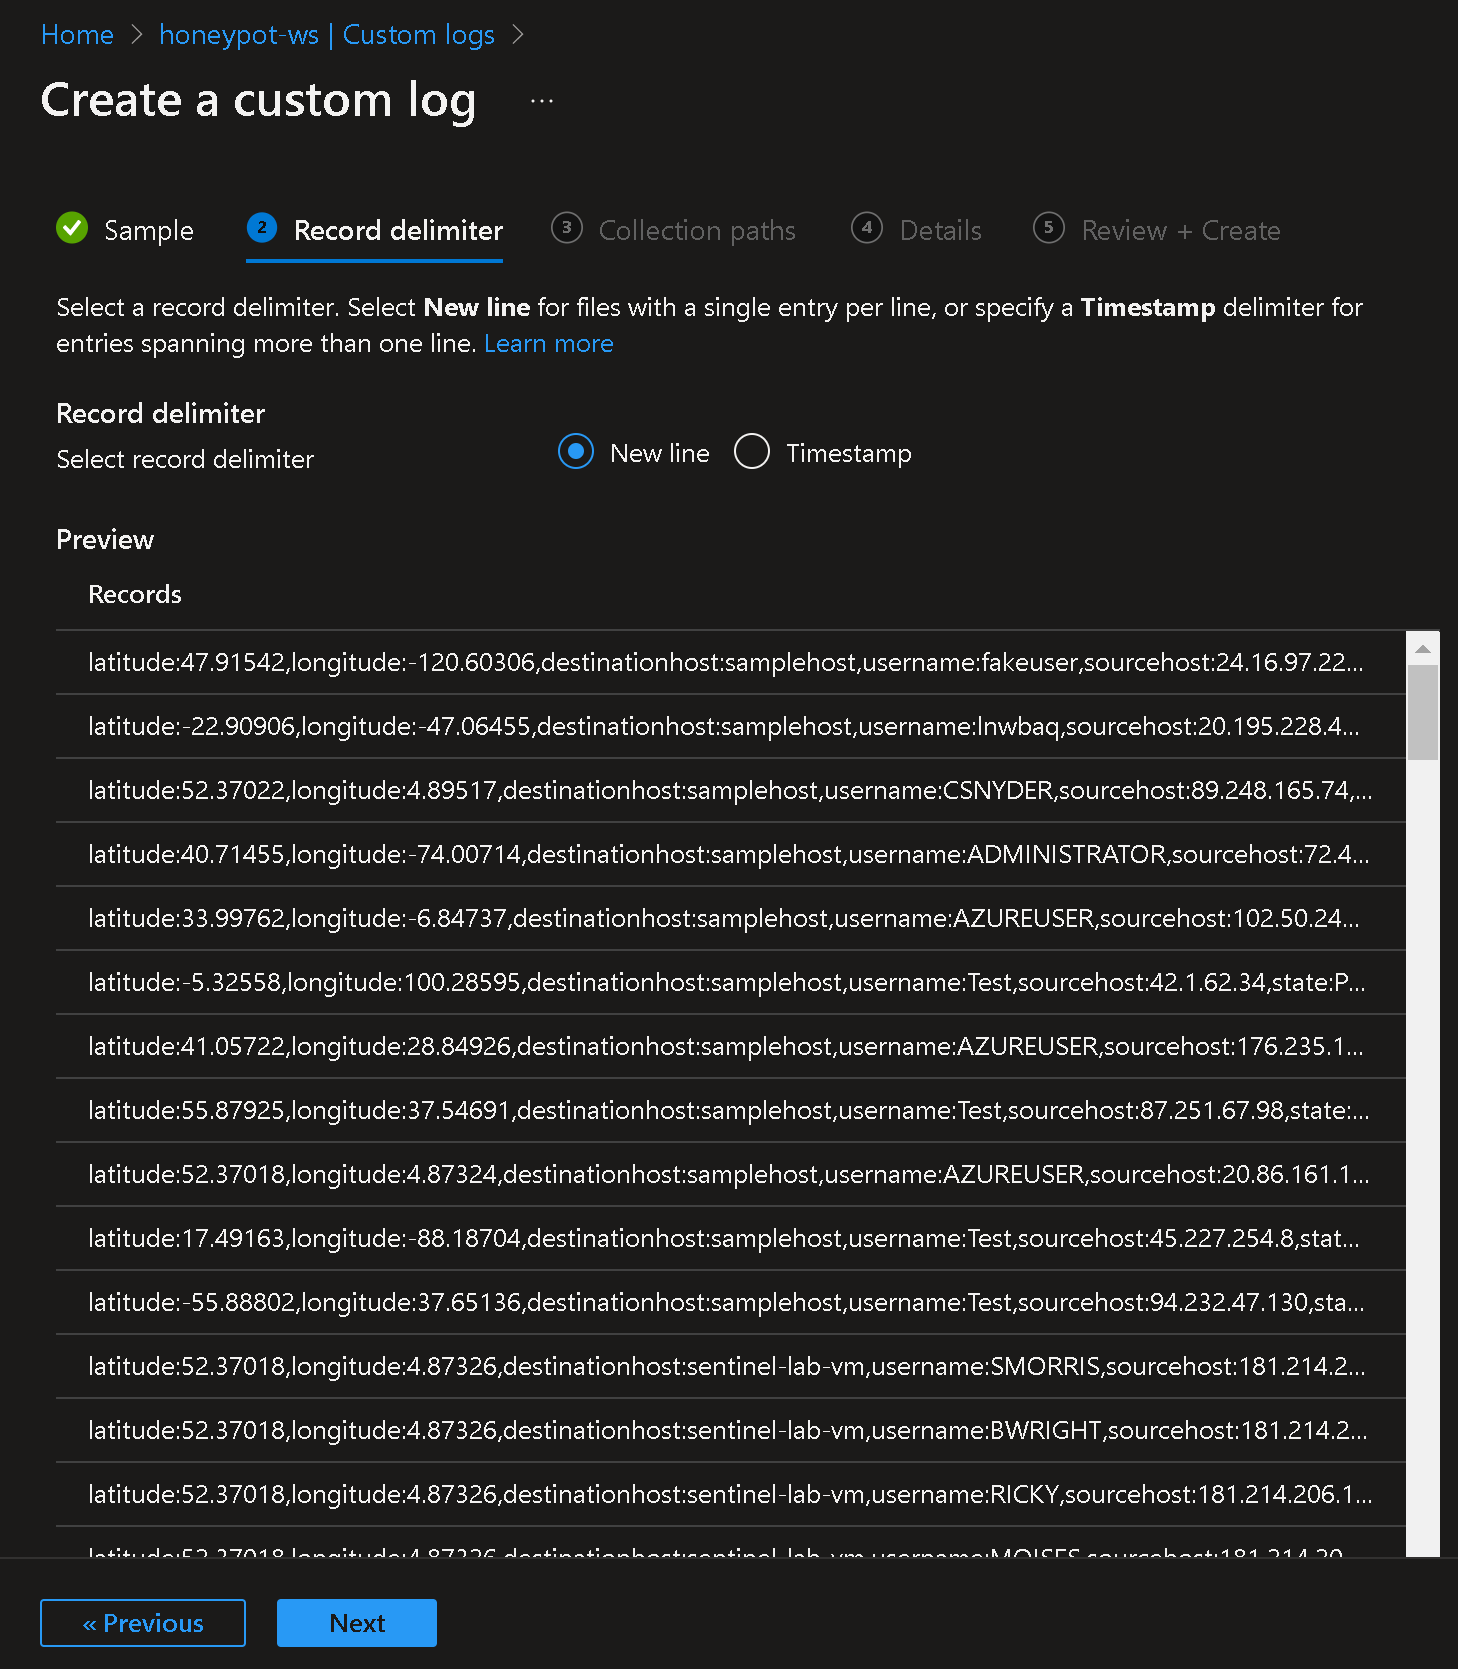Image resolution: width=1458 pixels, height=1669 pixels.
Task: Click the numbered circle 2 on Record delimiter step
Action: (261, 229)
